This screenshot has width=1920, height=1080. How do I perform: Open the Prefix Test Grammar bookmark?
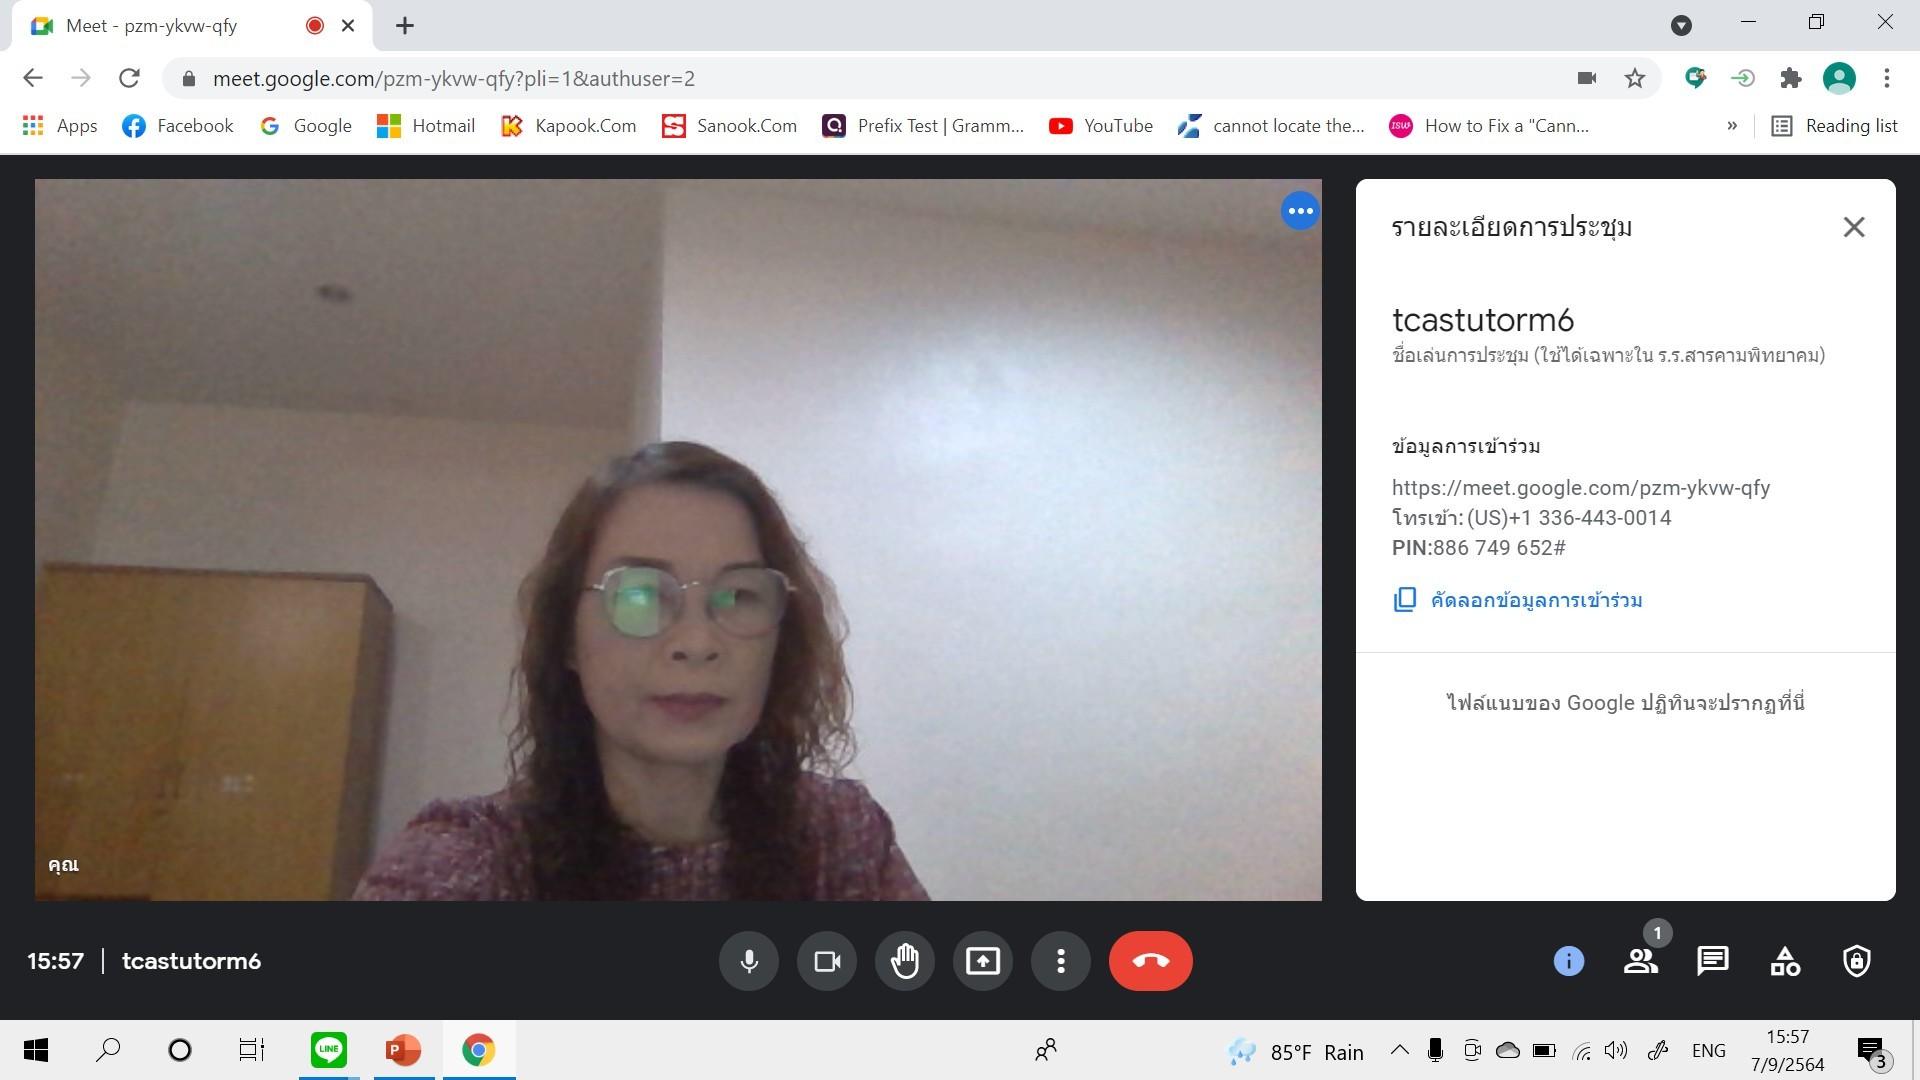(923, 126)
